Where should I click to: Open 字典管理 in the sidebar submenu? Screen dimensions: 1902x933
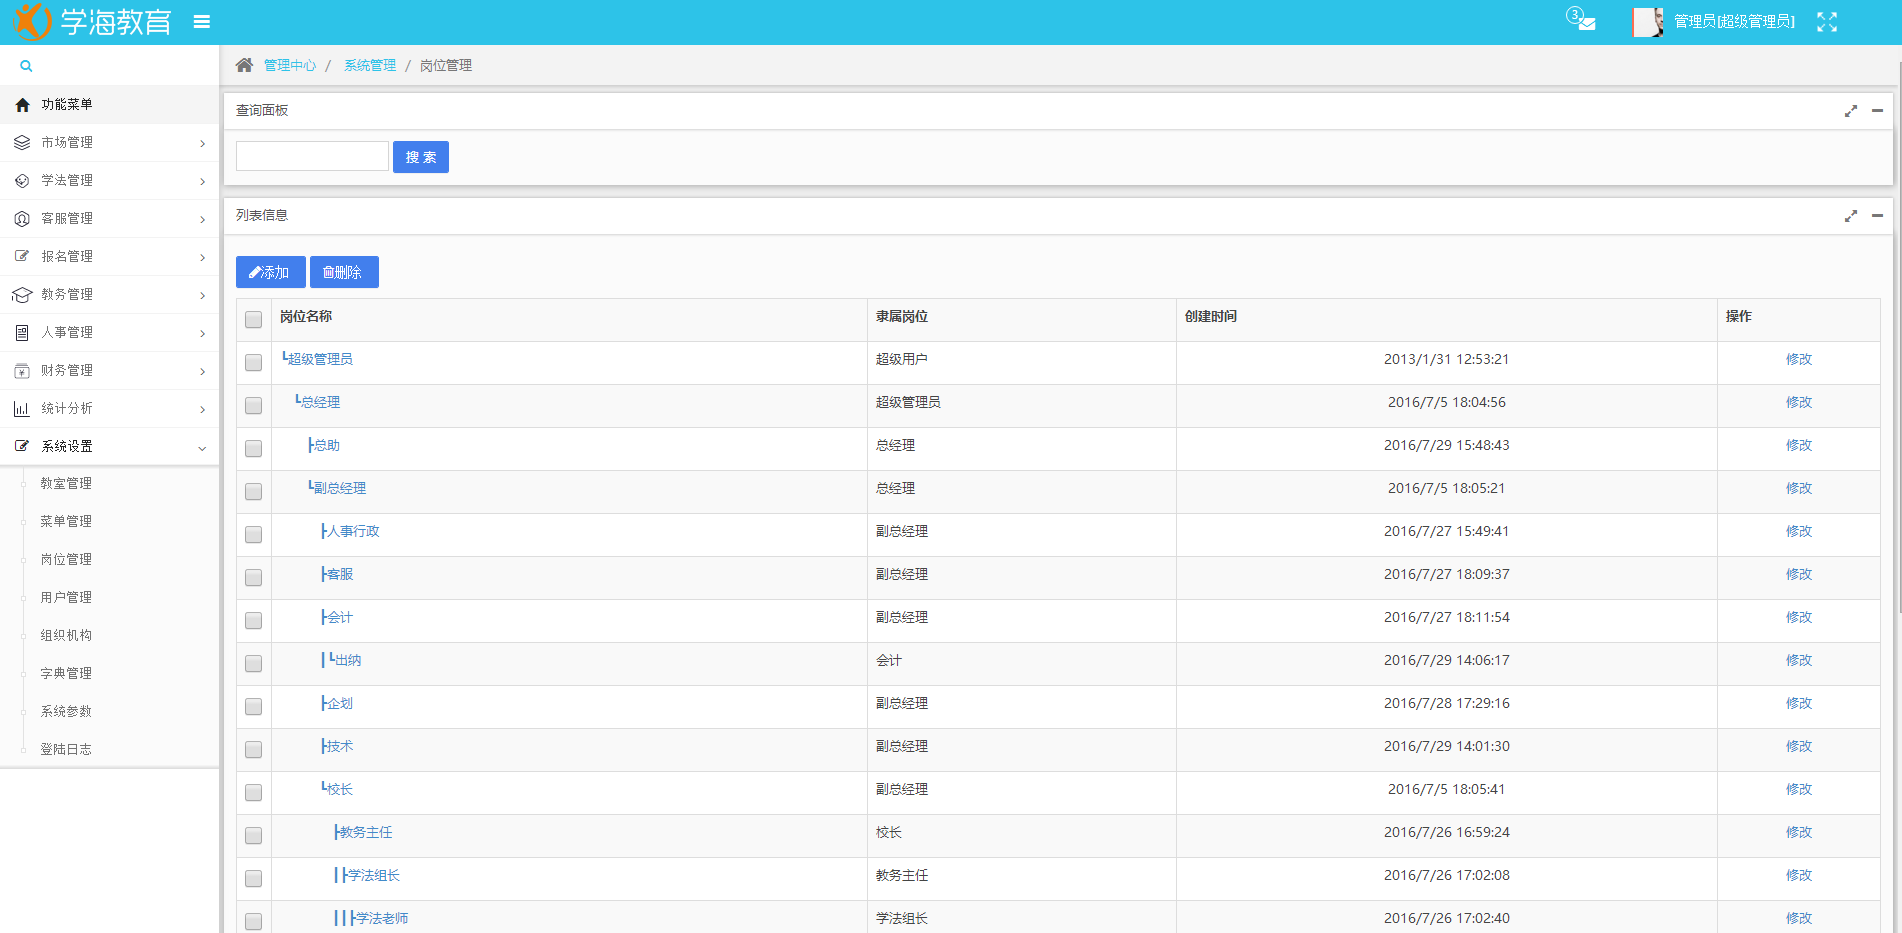click(x=66, y=673)
